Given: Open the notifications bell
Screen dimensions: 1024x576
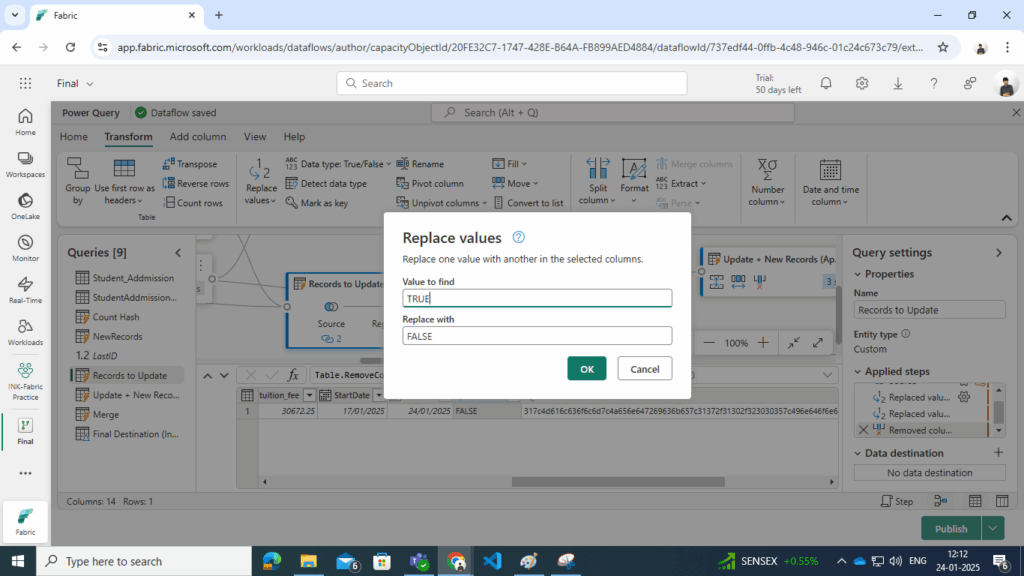Looking at the screenshot, I should (826, 84).
